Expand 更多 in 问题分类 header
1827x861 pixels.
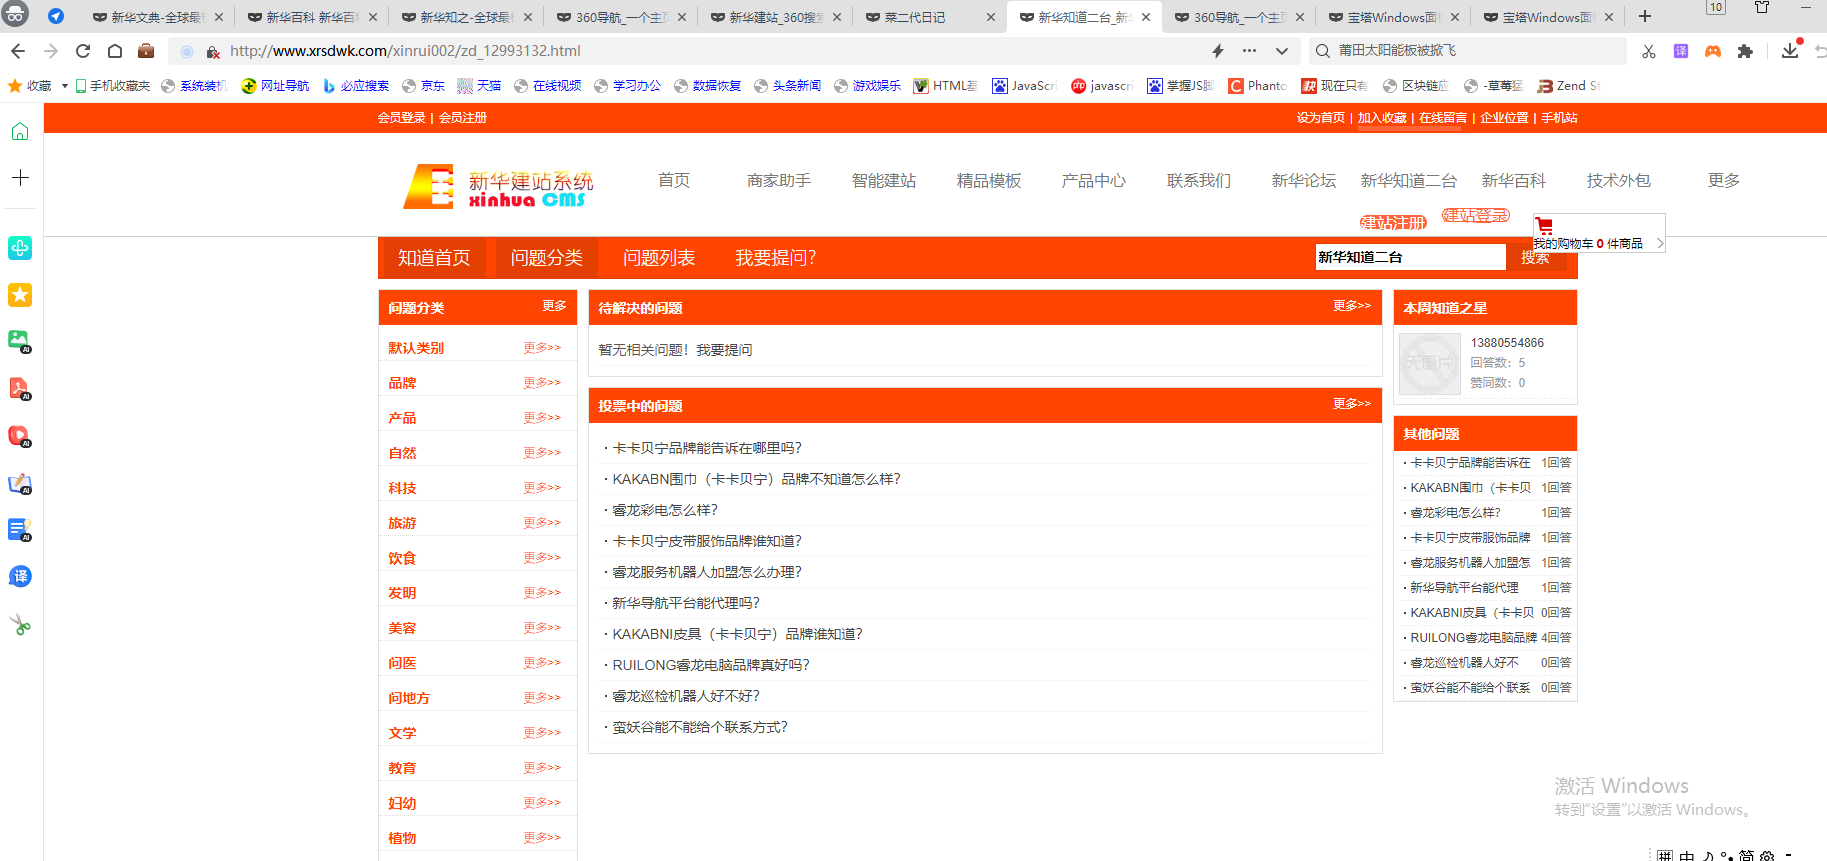coord(554,306)
